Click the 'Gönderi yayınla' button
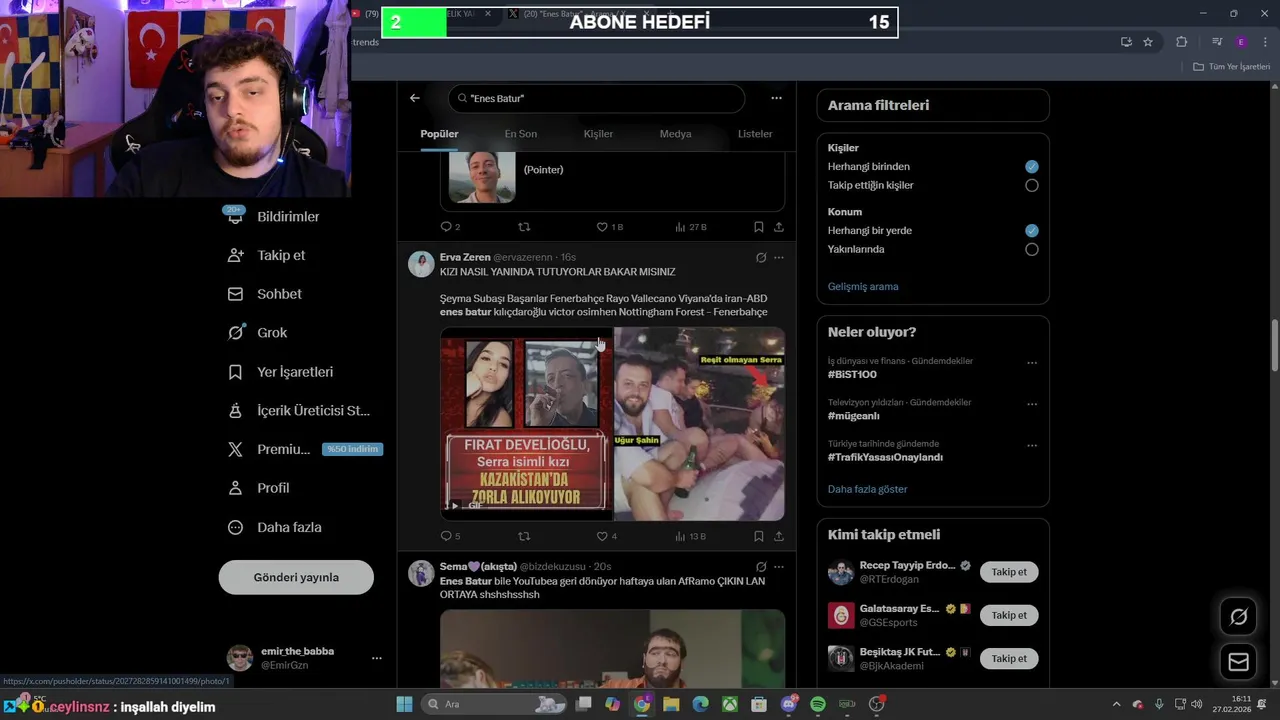 point(296,577)
